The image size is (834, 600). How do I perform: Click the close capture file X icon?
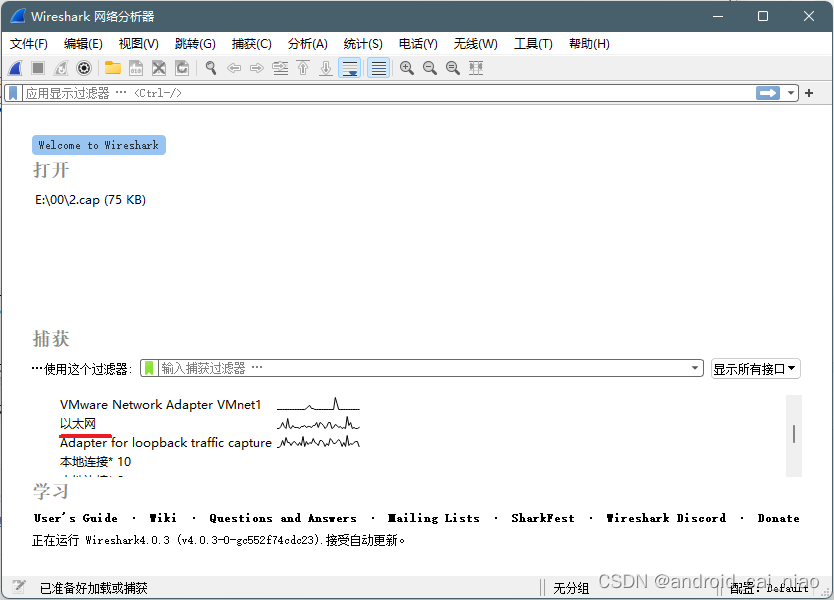(159, 68)
